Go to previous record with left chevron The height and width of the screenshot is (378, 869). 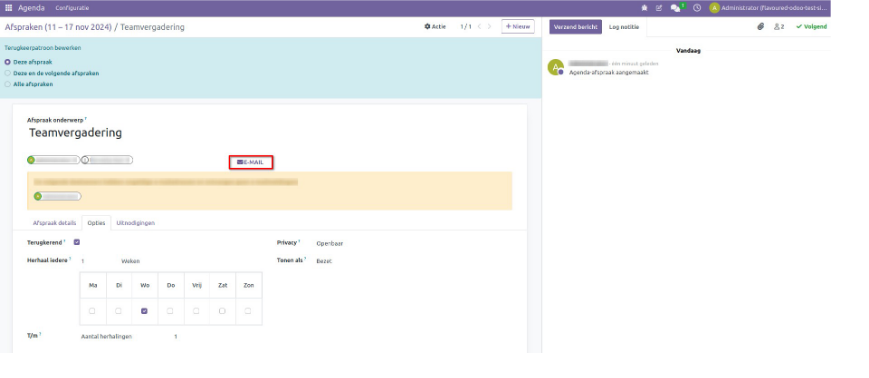coord(479,27)
